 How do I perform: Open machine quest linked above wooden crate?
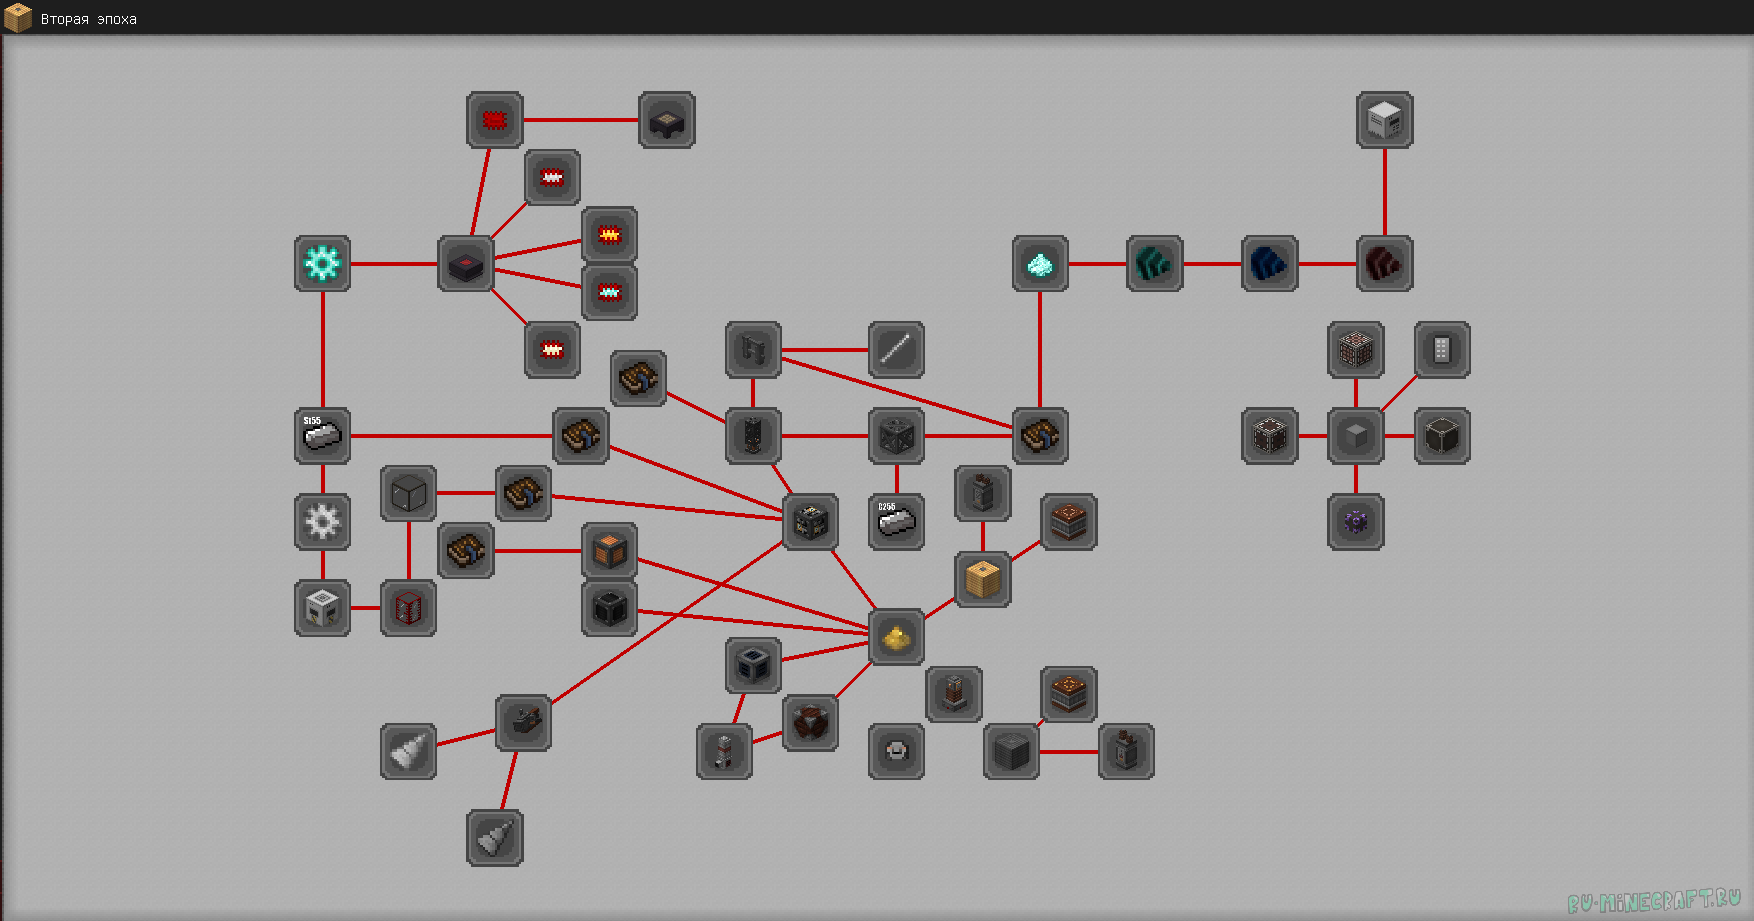pyautogui.click(x=982, y=493)
